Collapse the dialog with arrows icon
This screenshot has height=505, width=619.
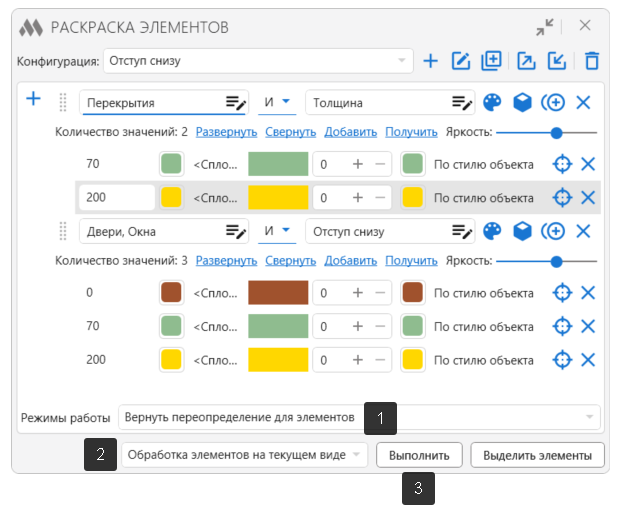(x=545, y=27)
